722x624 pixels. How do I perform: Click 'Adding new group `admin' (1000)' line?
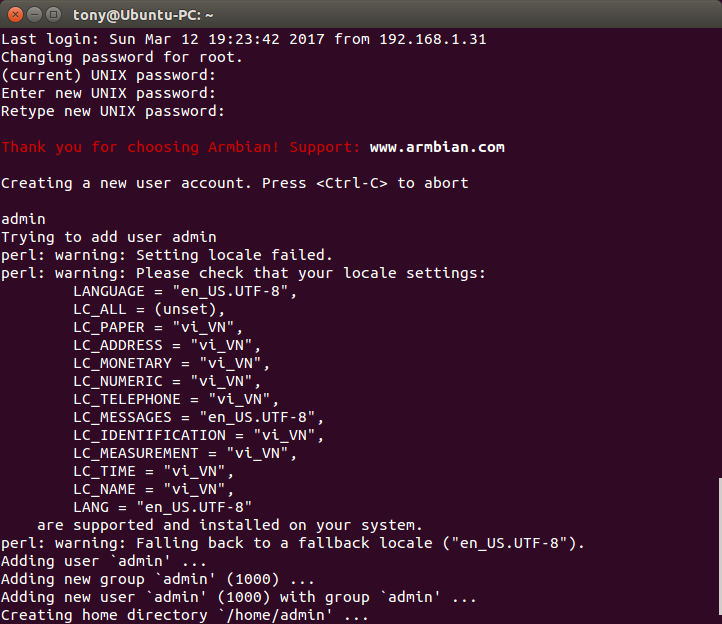[x=157, y=579]
